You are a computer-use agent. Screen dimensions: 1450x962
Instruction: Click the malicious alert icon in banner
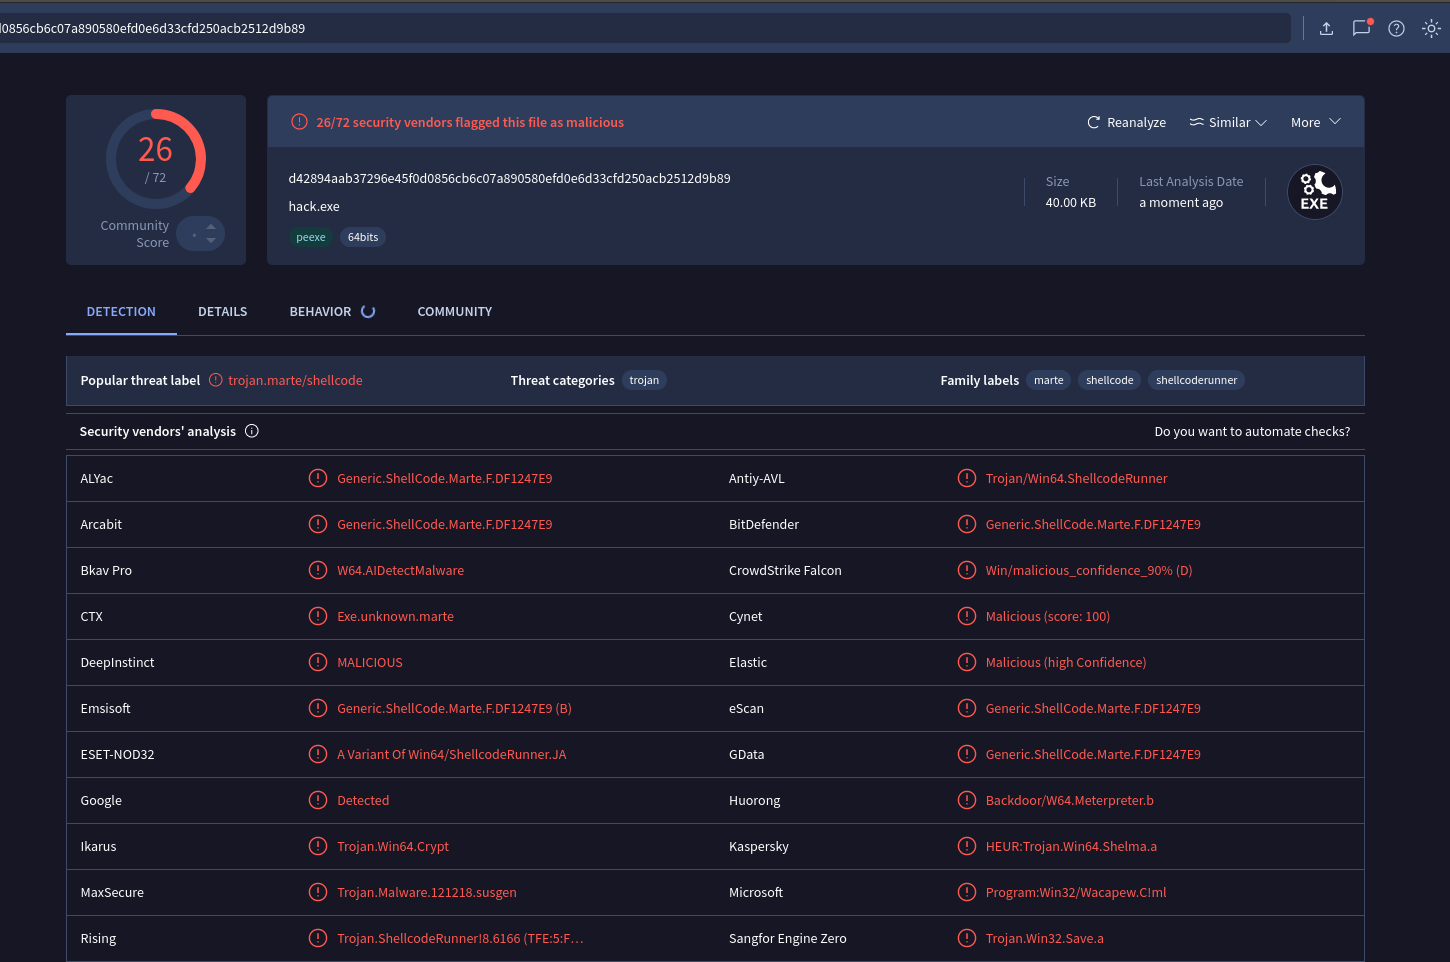tap(299, 122)
